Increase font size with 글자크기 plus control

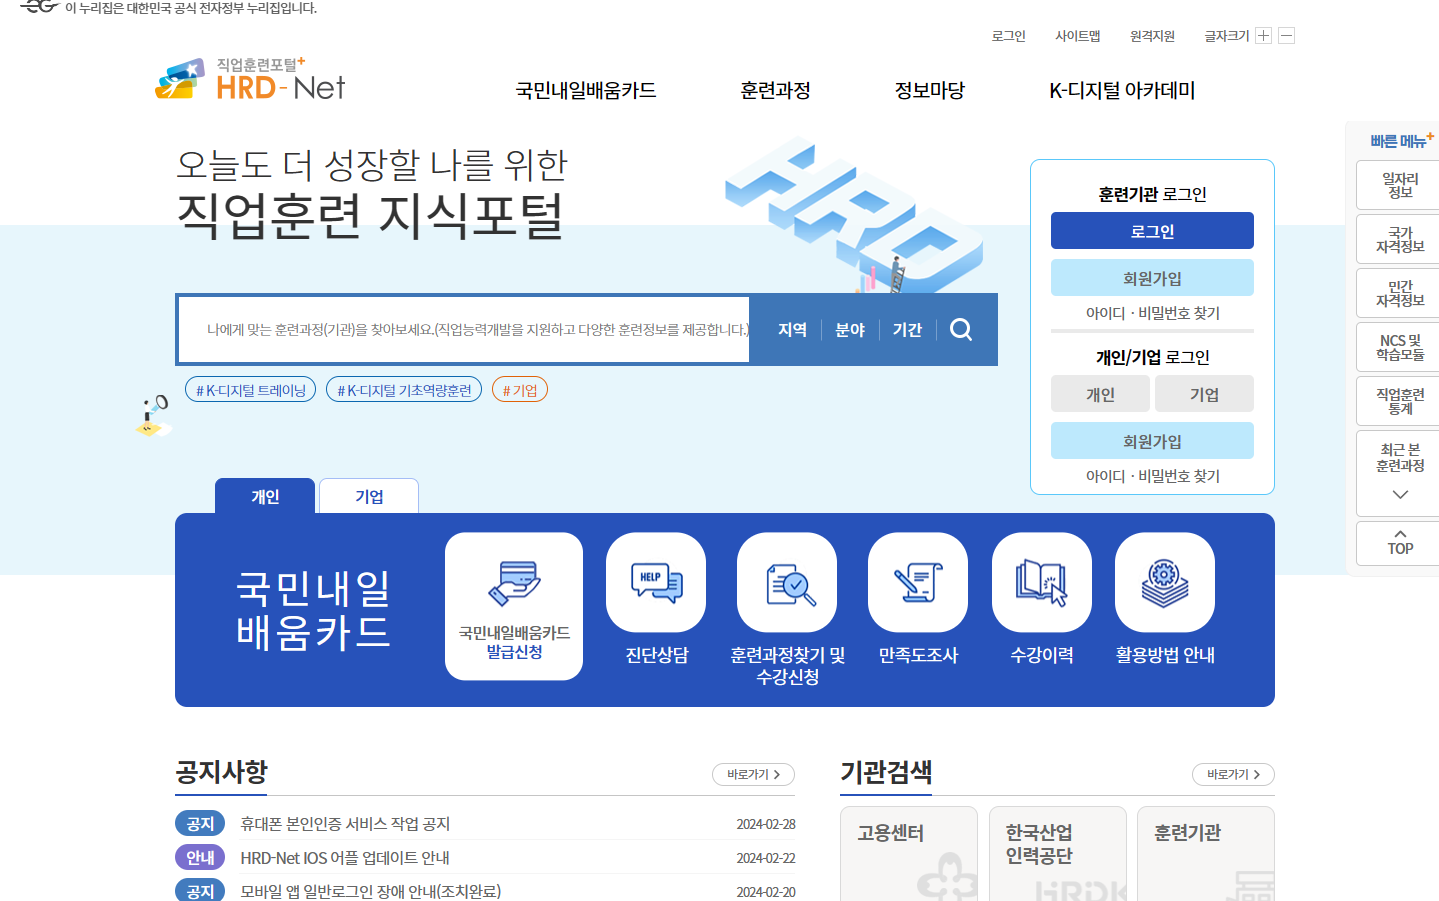tap(1263, 35)
